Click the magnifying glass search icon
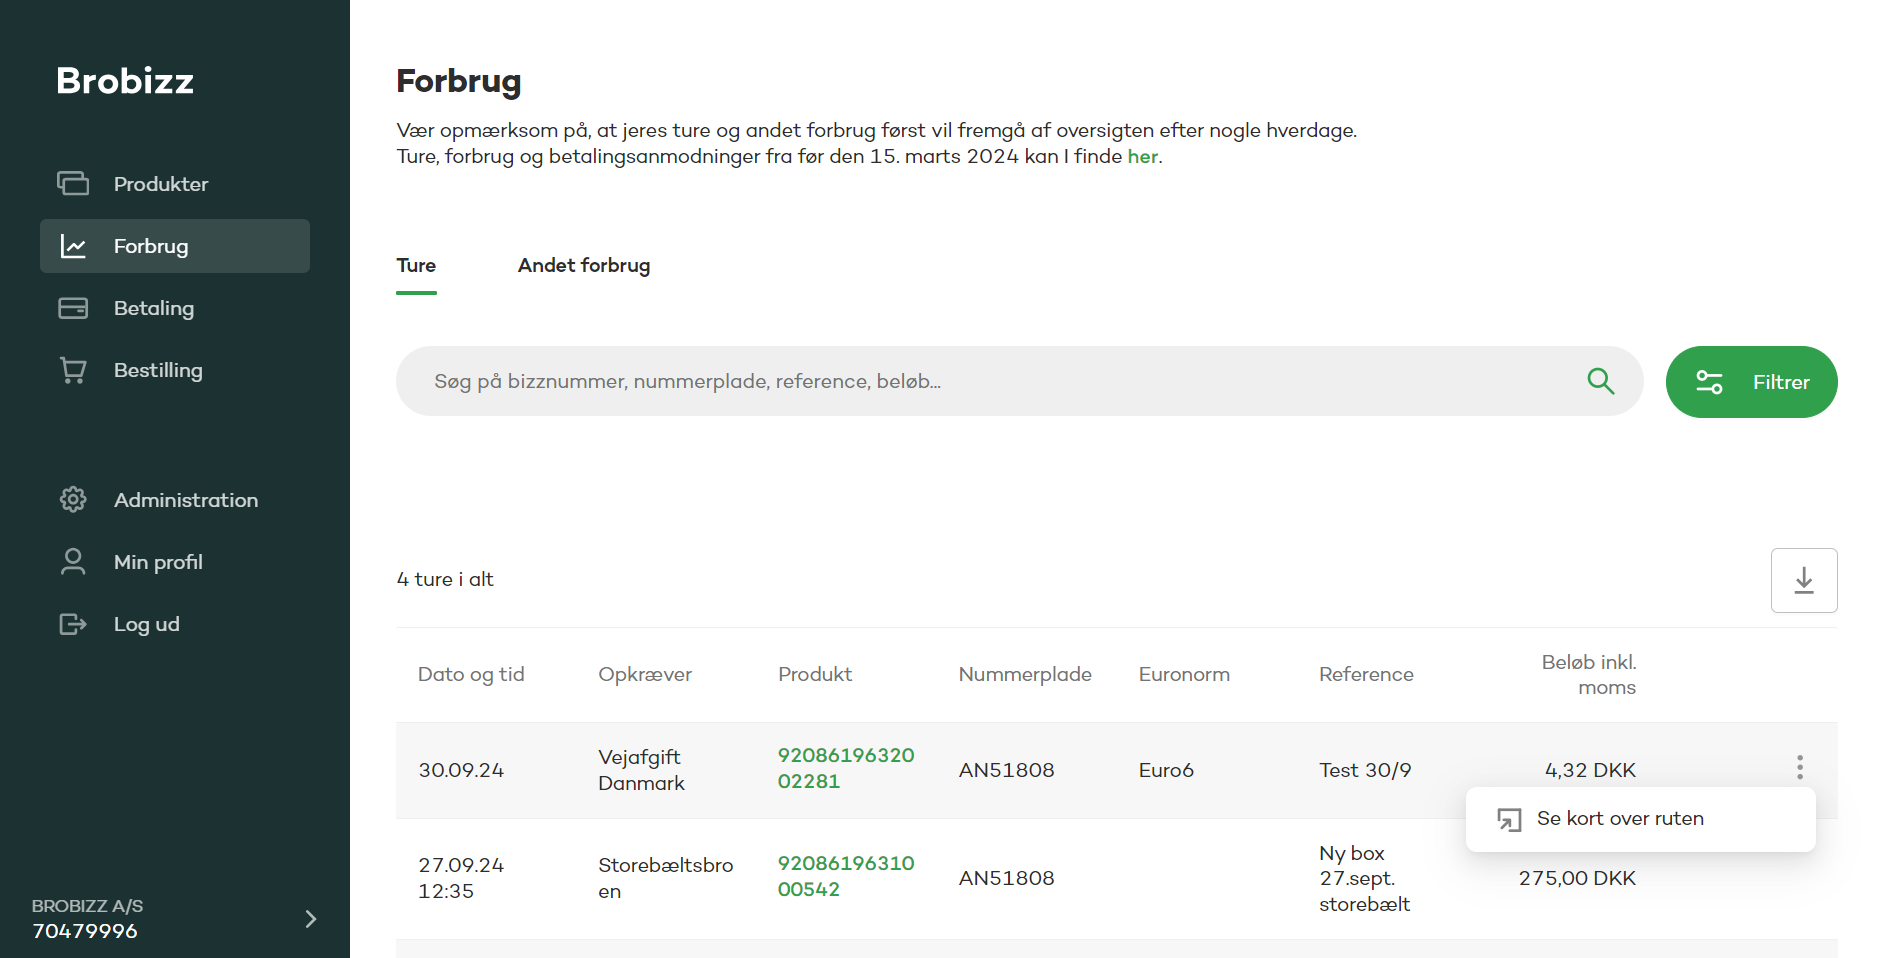The height and width of the screenshot is (958, 1881). [1600, 381]
